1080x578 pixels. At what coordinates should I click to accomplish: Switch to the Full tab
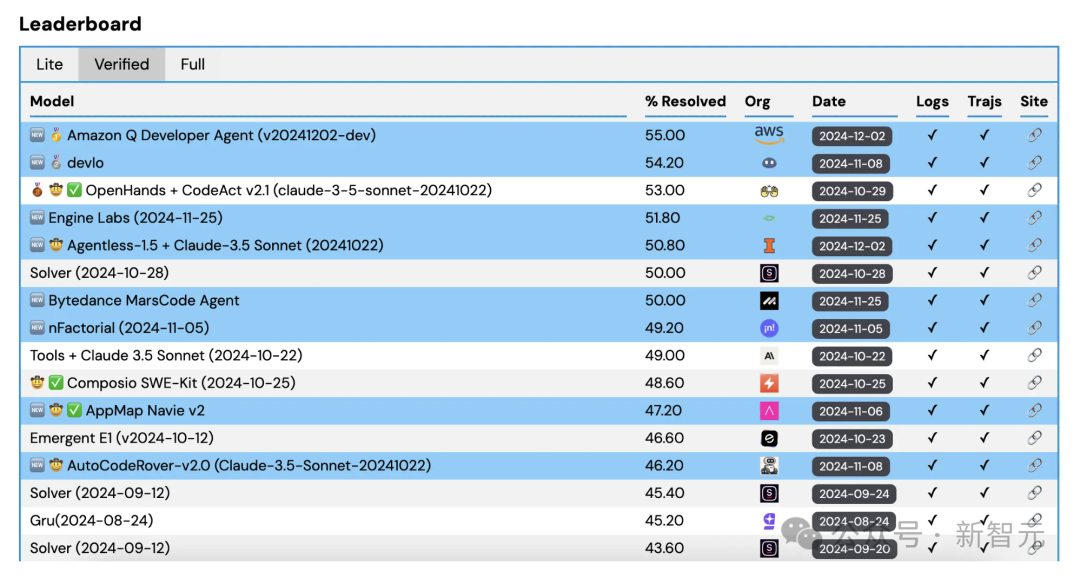point(192,64)
